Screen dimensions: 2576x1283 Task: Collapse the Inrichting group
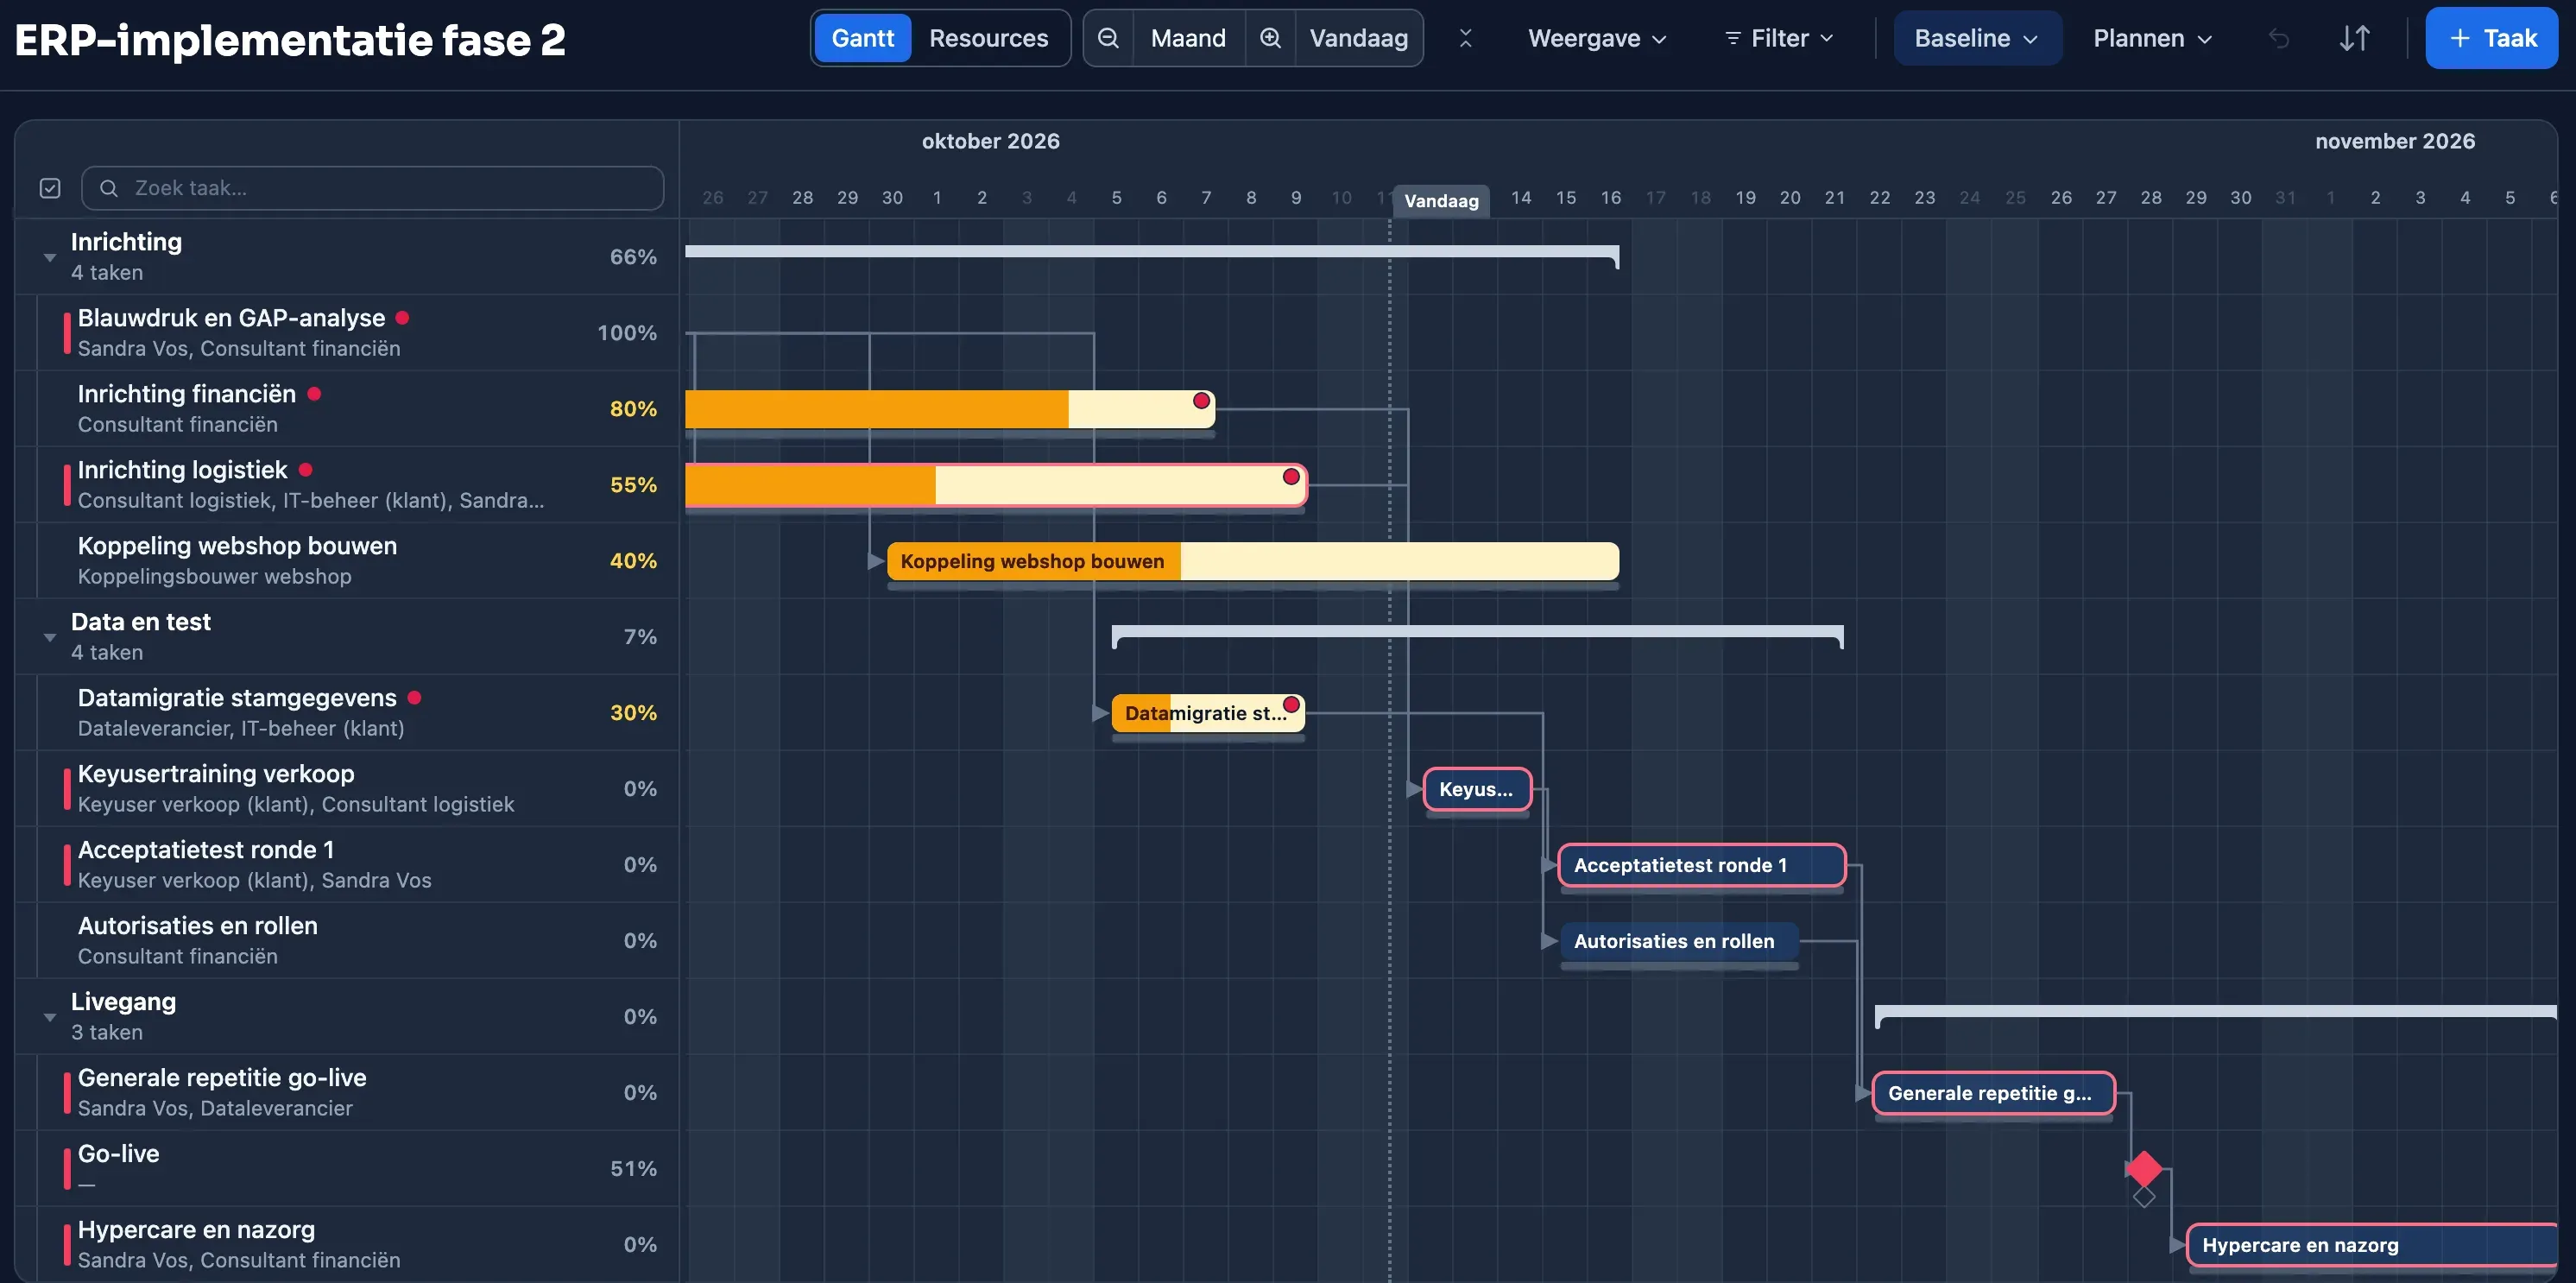point(50,258)
